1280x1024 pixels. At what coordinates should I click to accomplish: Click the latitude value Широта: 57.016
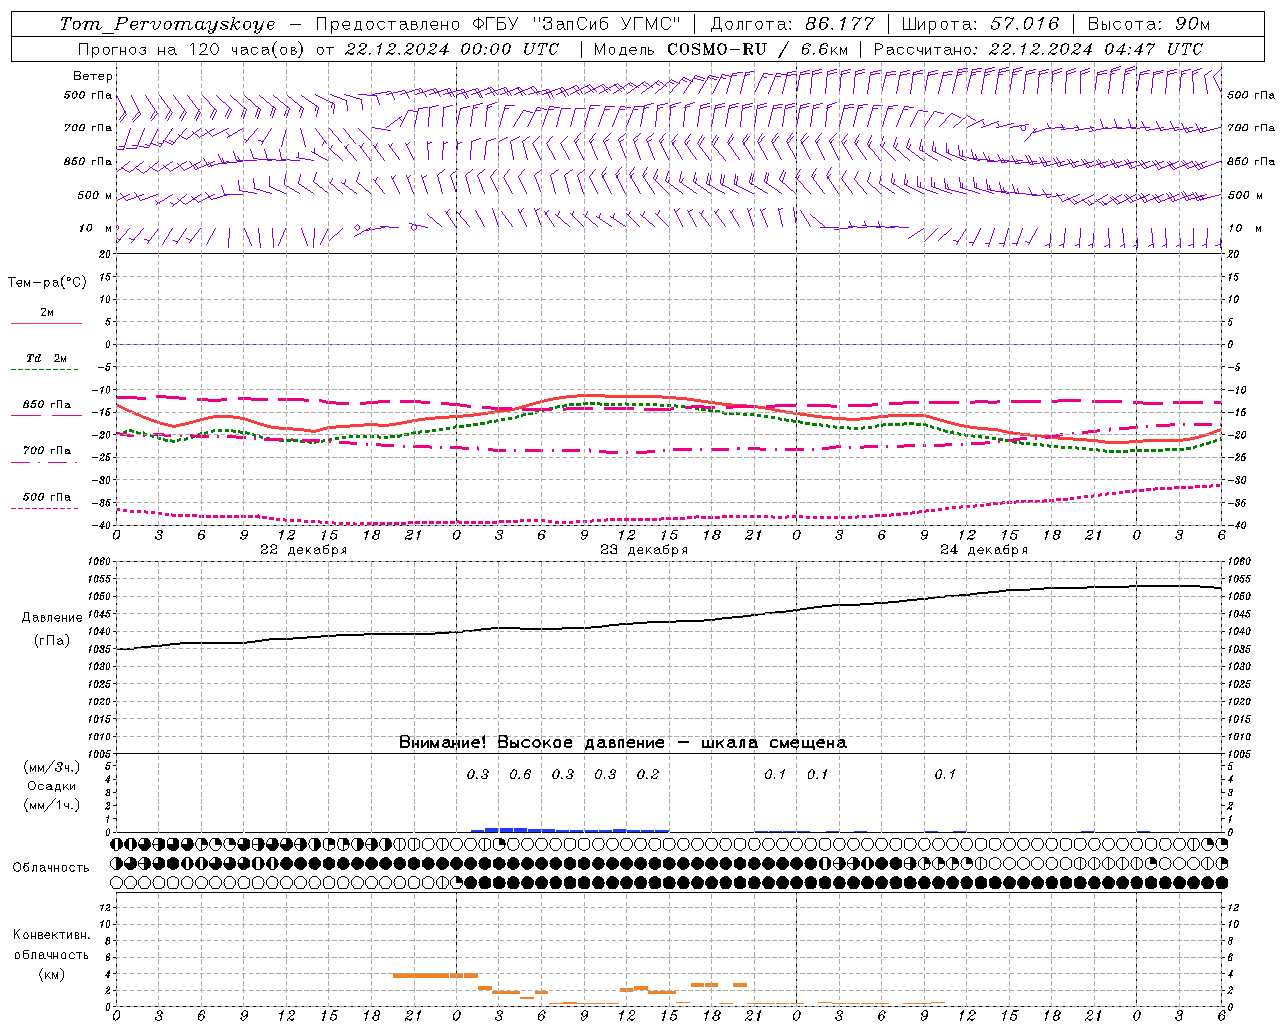(979, 24)
